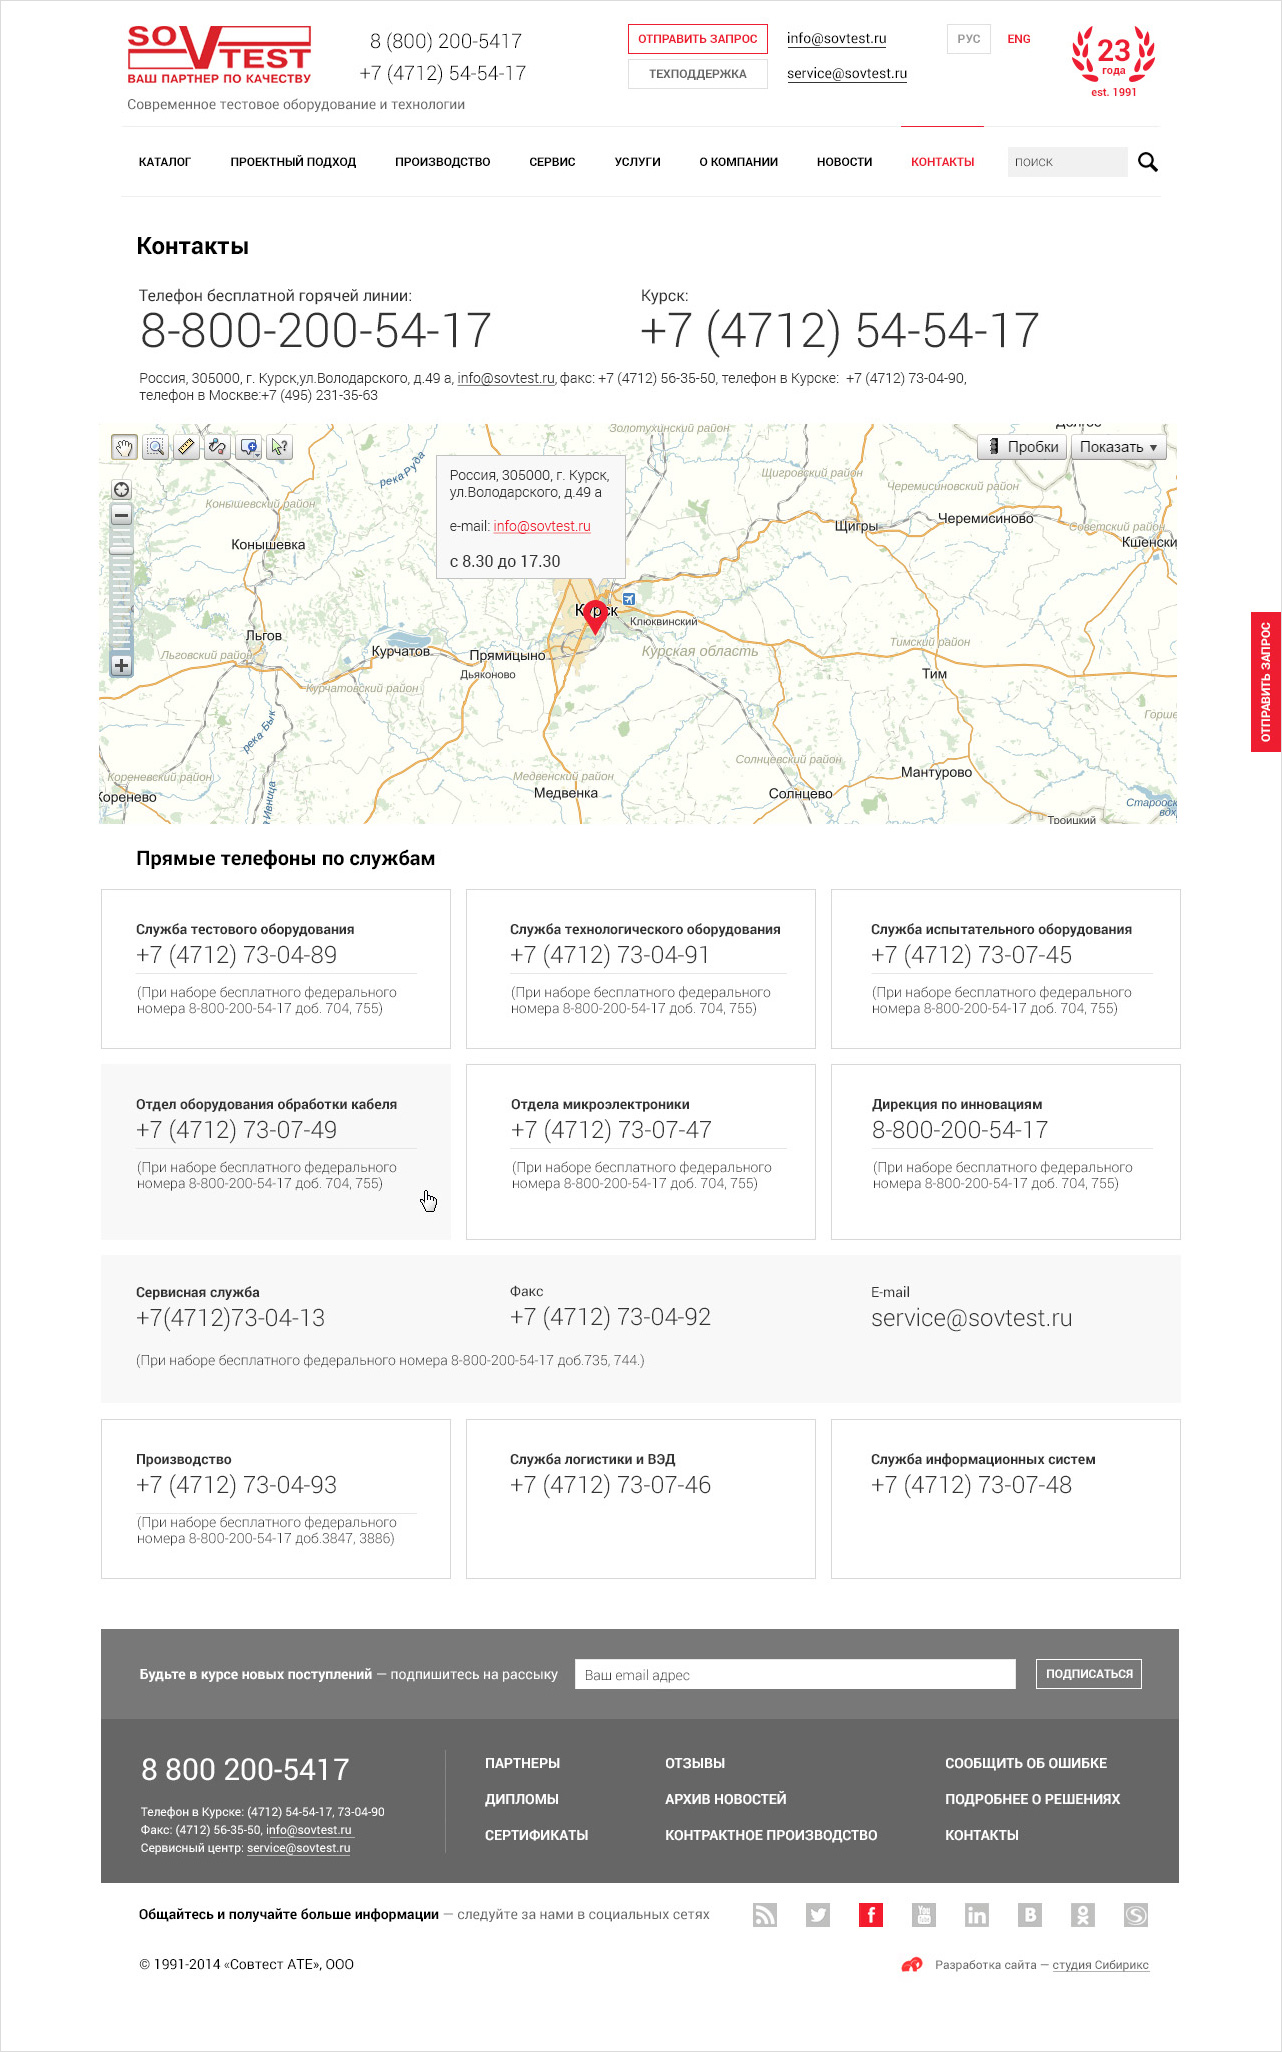The width and height of the screenshot is (1282, 2052).
Task: Open the Twitter social icon
Action: 818,1914
